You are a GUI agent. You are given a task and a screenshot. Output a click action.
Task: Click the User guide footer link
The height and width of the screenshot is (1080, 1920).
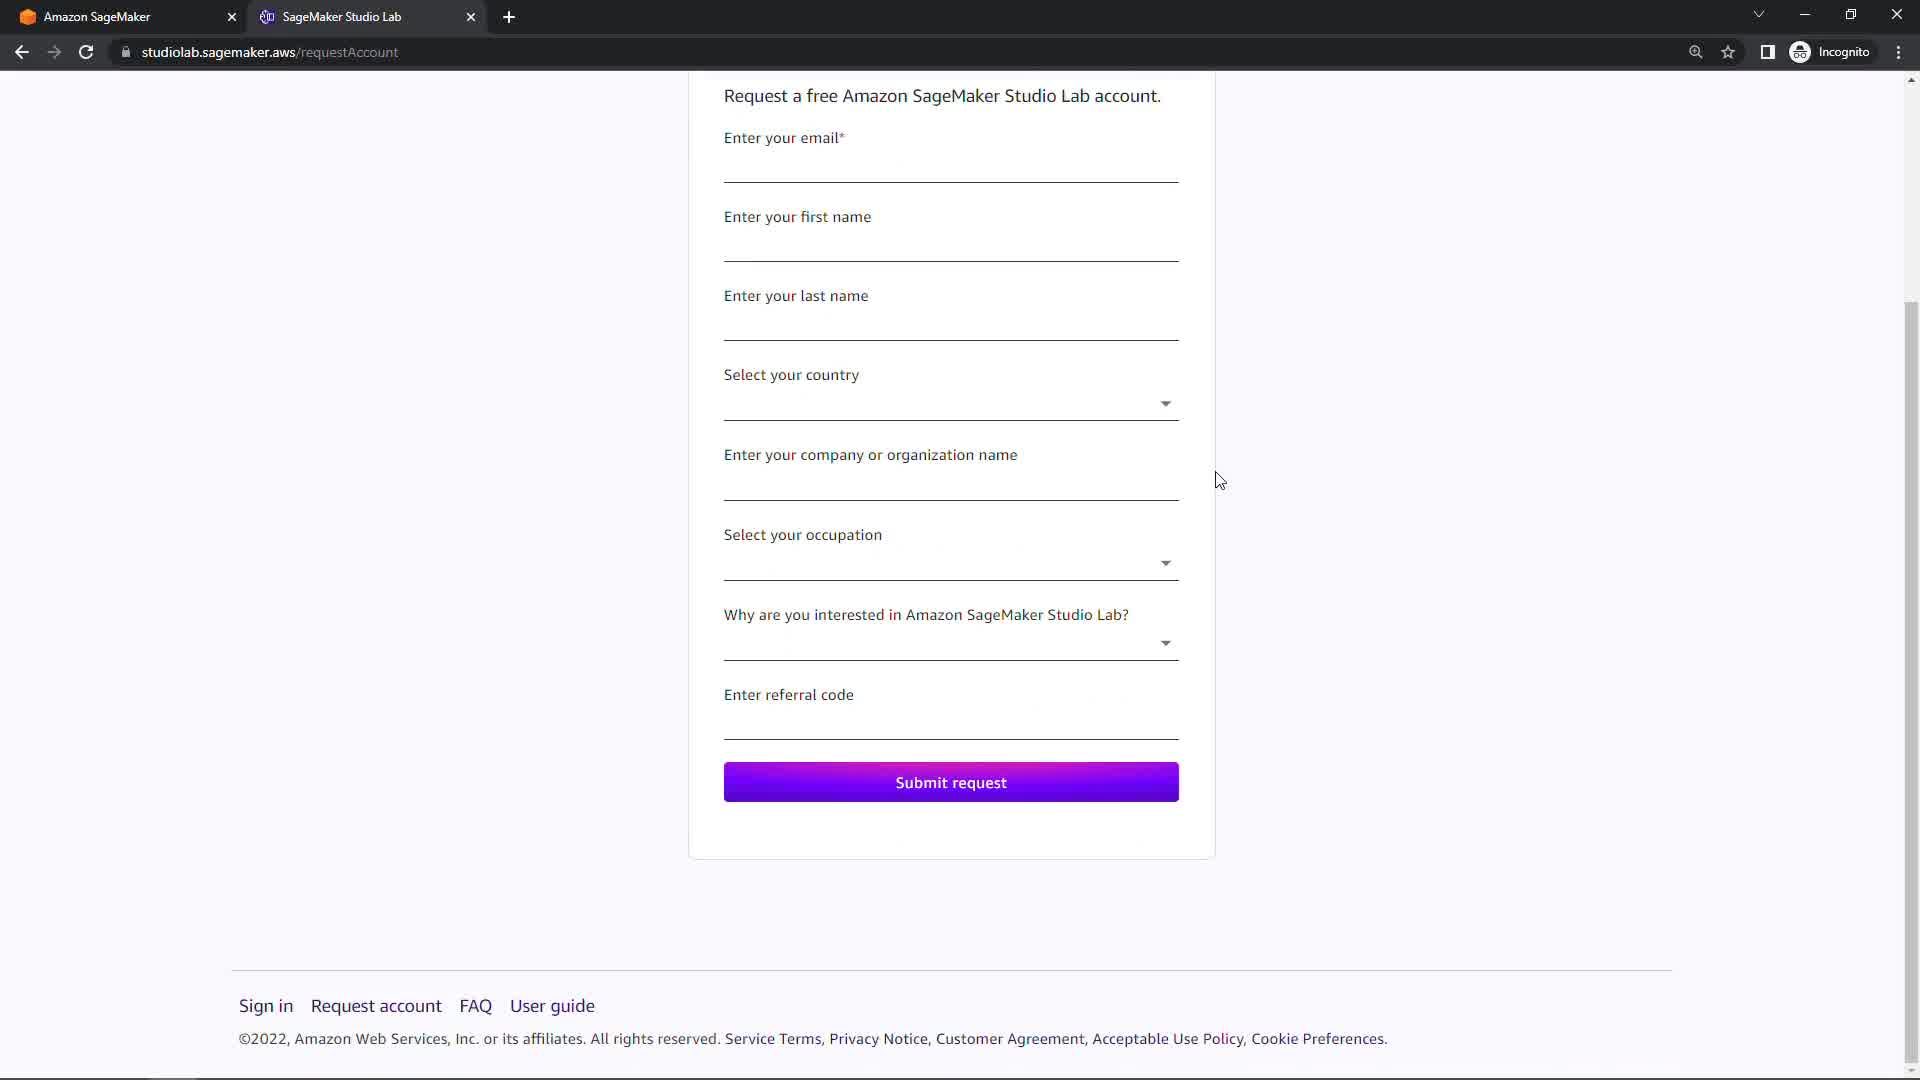pos(552,1006)
